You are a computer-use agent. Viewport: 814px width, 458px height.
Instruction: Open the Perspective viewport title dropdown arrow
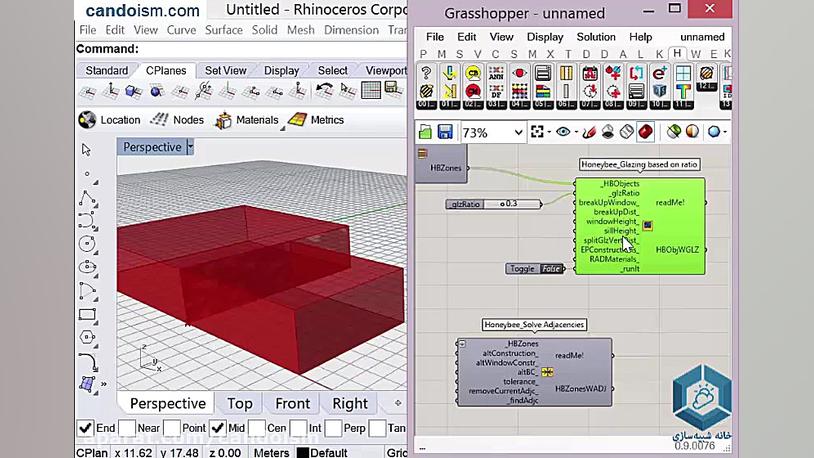(190, 147)
